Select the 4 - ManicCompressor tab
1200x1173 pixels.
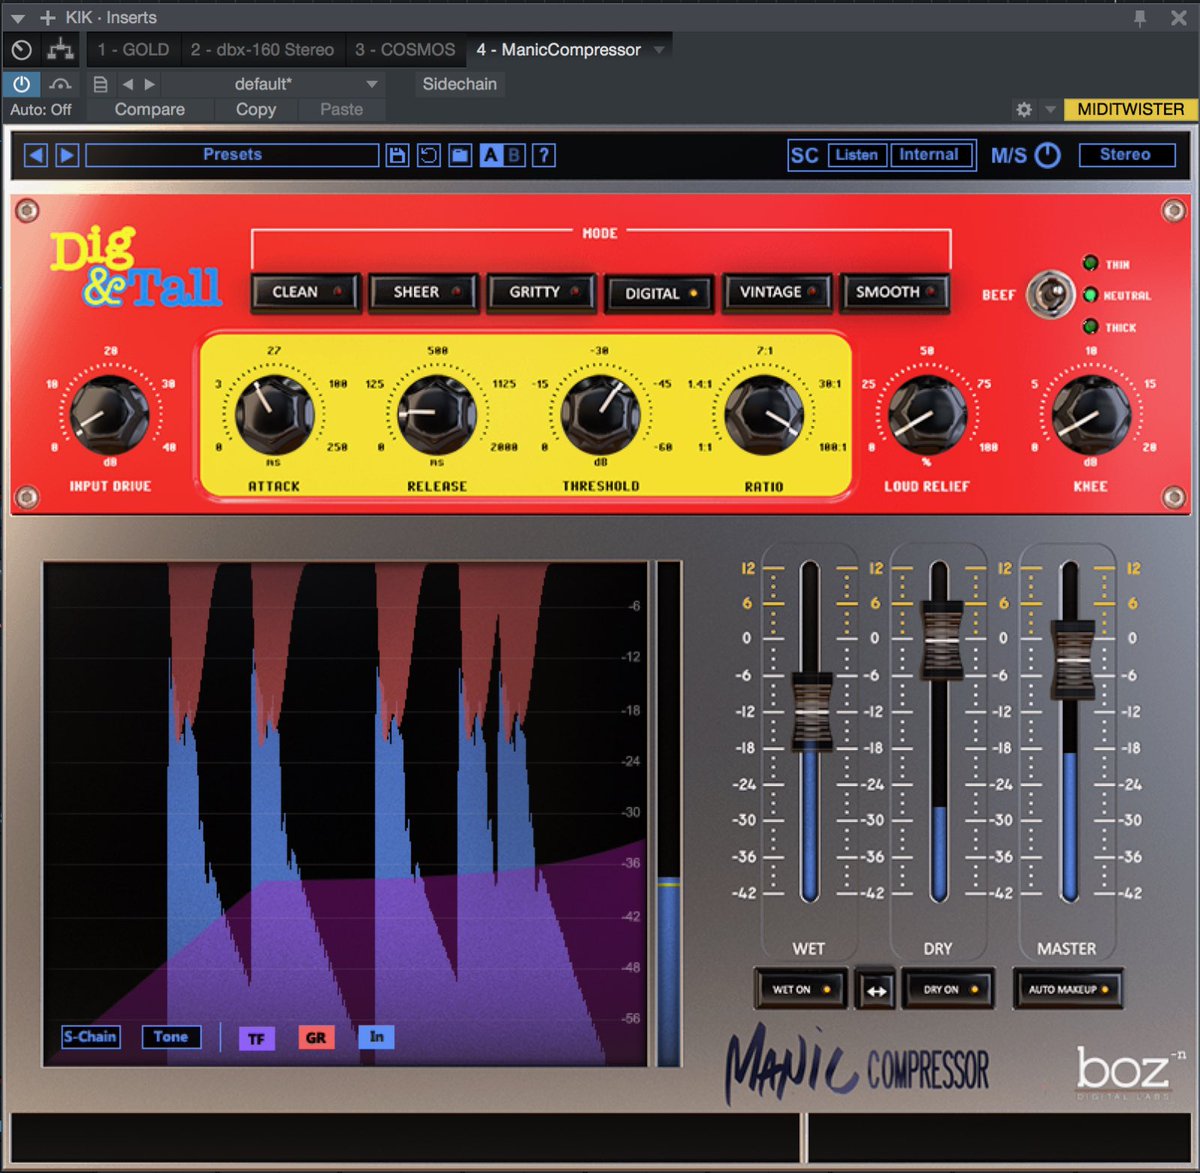558,49
